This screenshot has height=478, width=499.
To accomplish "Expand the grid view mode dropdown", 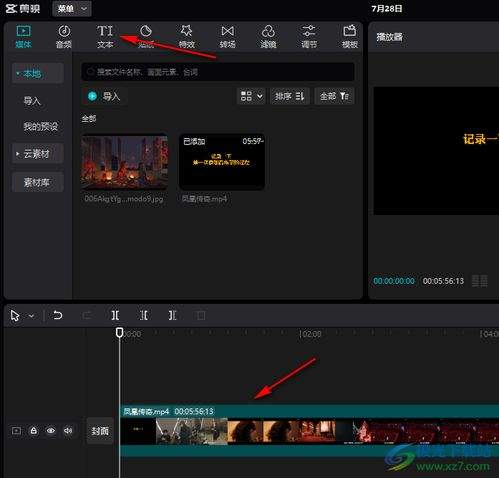I will pyautogui.click(x=251, y=96).
